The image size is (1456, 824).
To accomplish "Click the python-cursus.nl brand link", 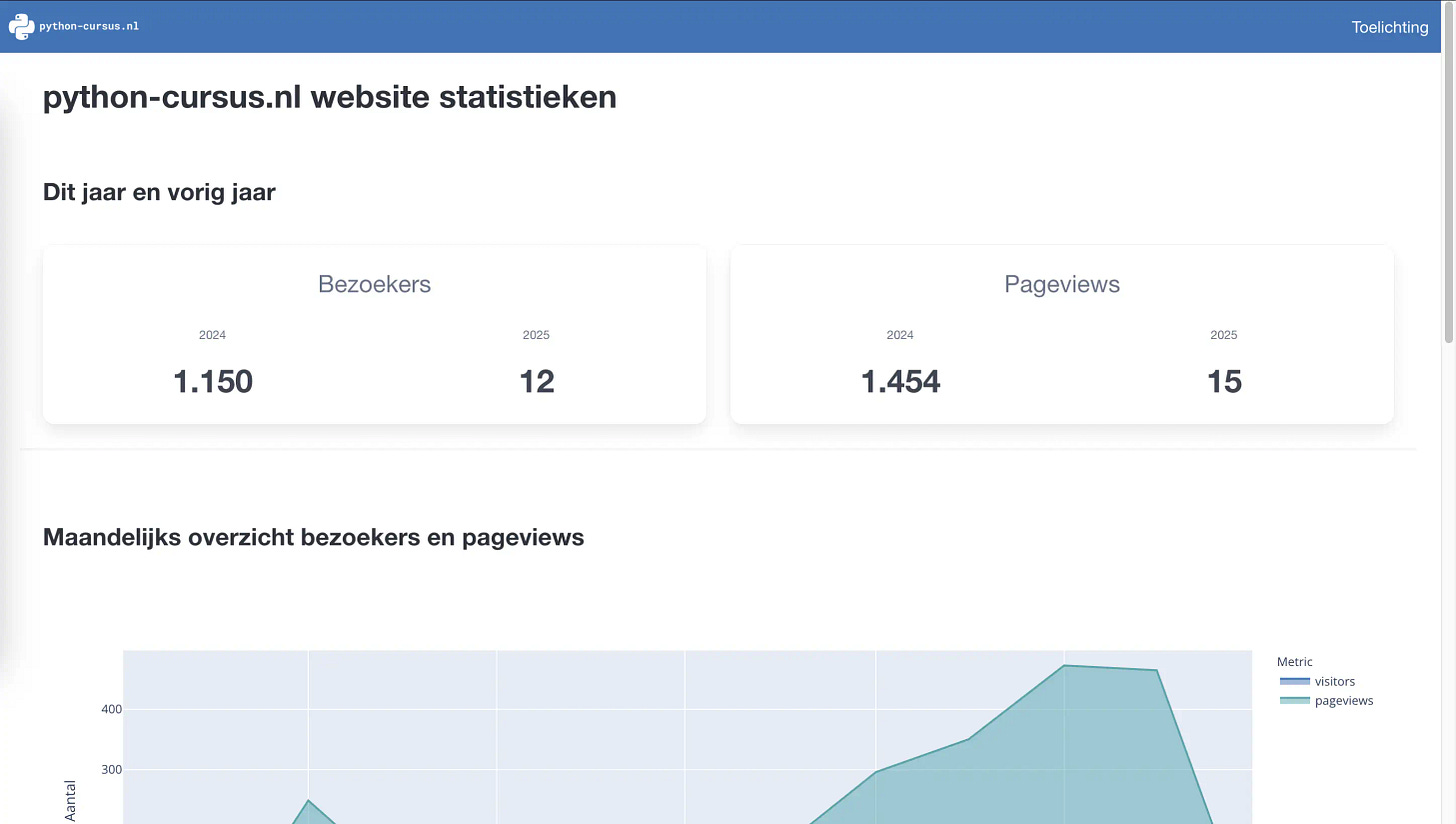I will [x=90, y=27].
